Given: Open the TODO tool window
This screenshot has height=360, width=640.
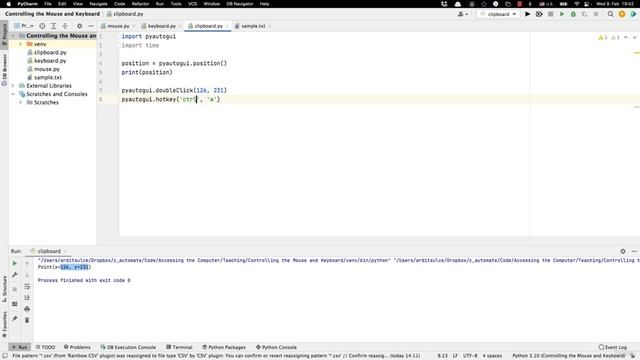Looking at the screenshot, I should pos(45,347).
